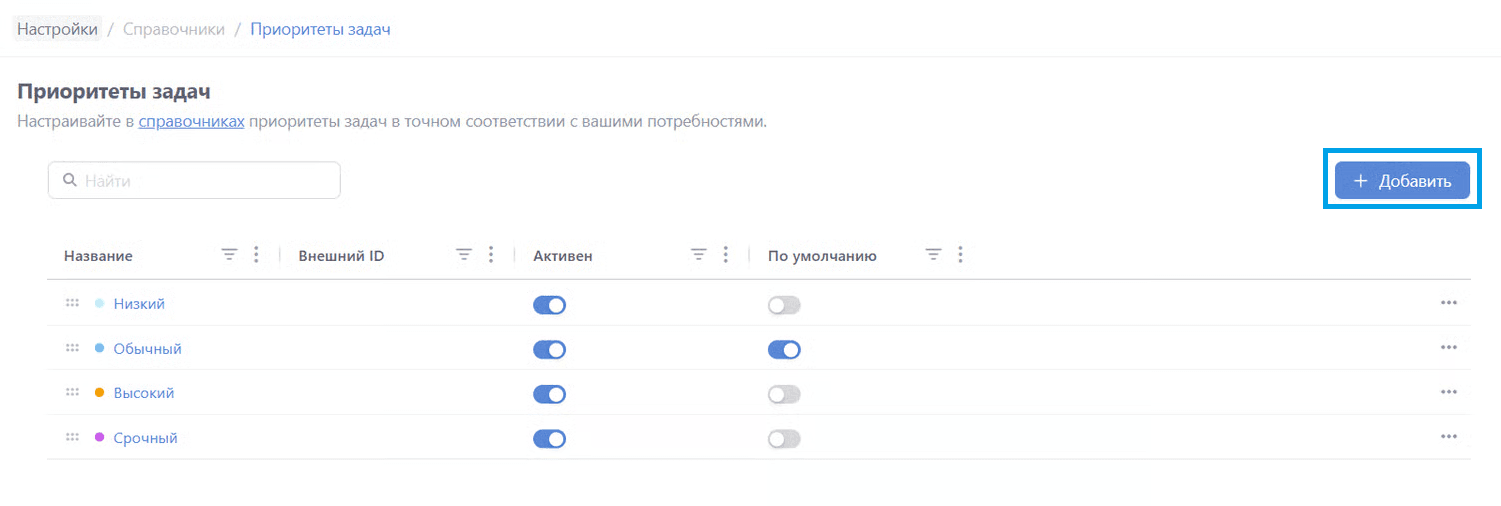Open the Внешний ID column filter icon
The width and height of the screenshot is (1501, 506).
coord(464,255)
